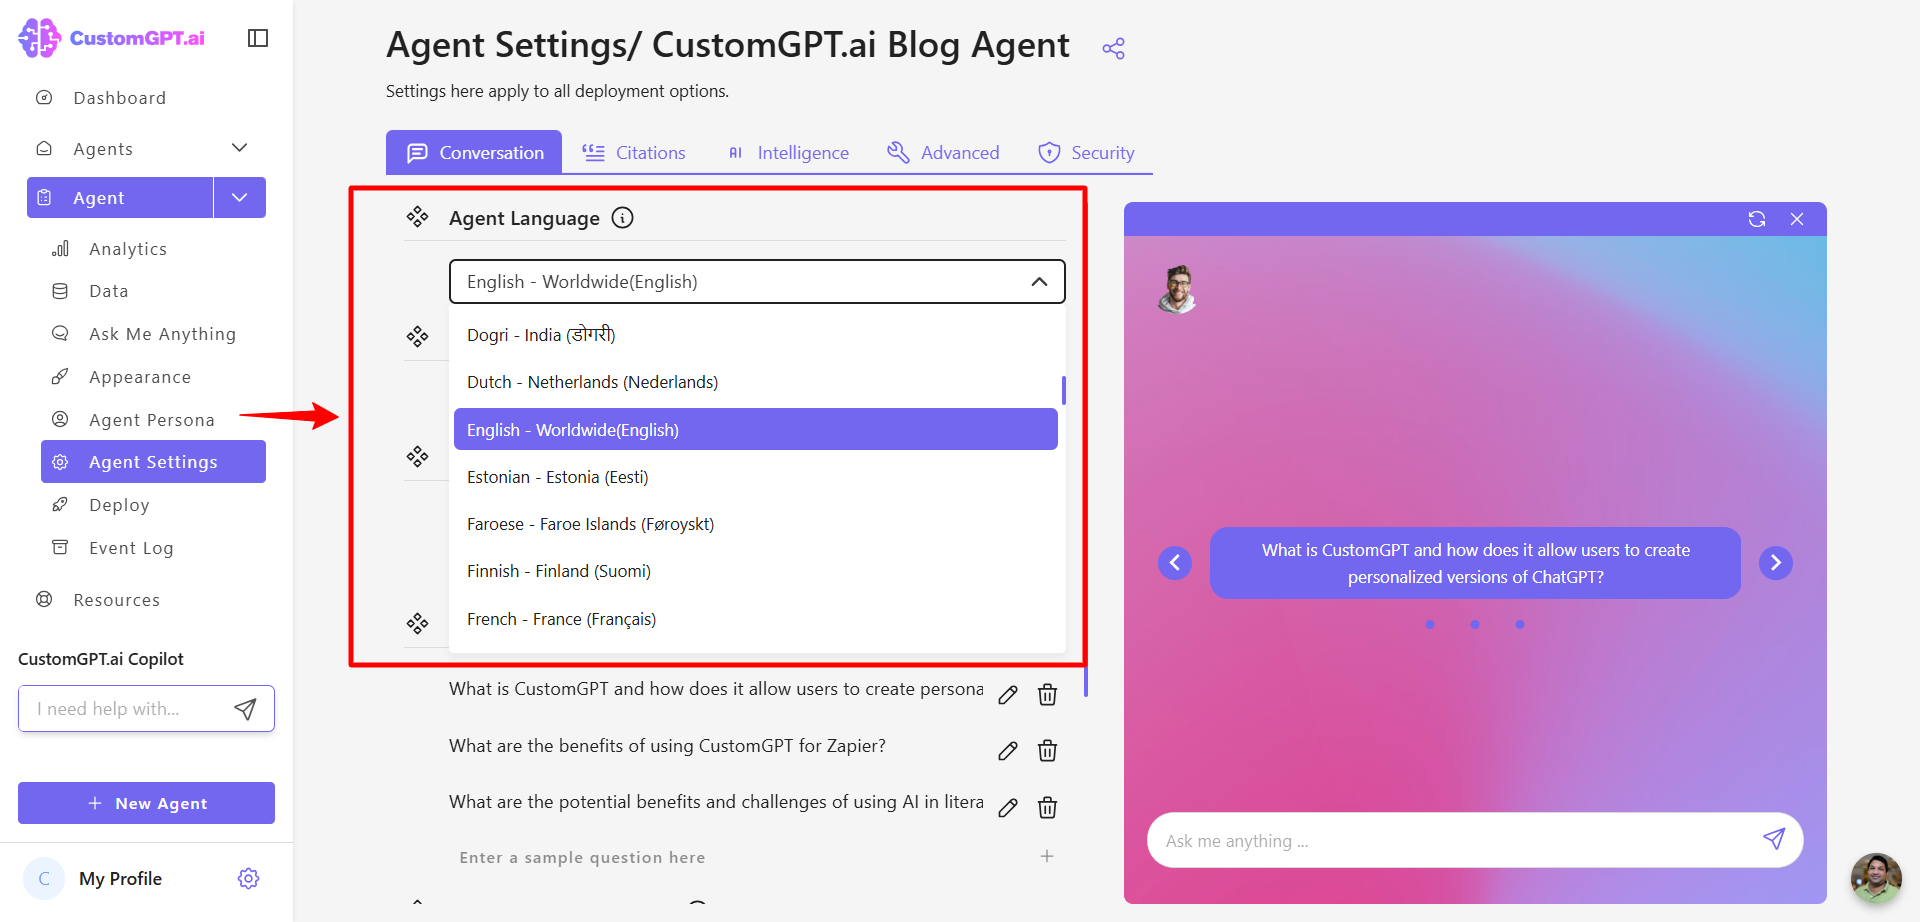Select the first carousel dot
This screenshot has height=922, width=1920.
point(1430,624)
